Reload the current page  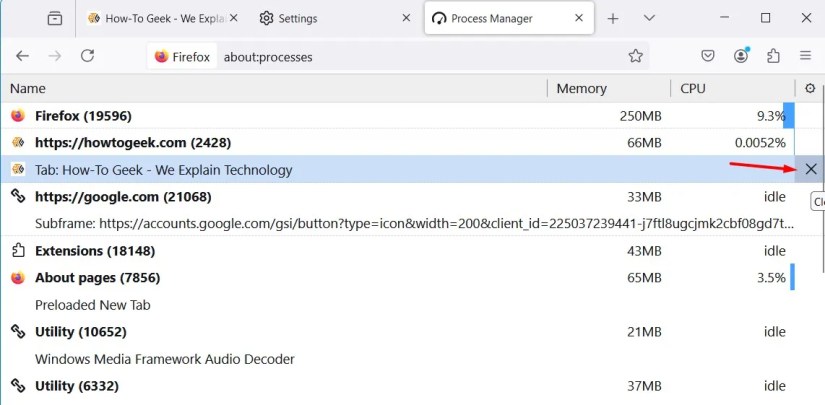pyautogui.click(x=87, y=57)
